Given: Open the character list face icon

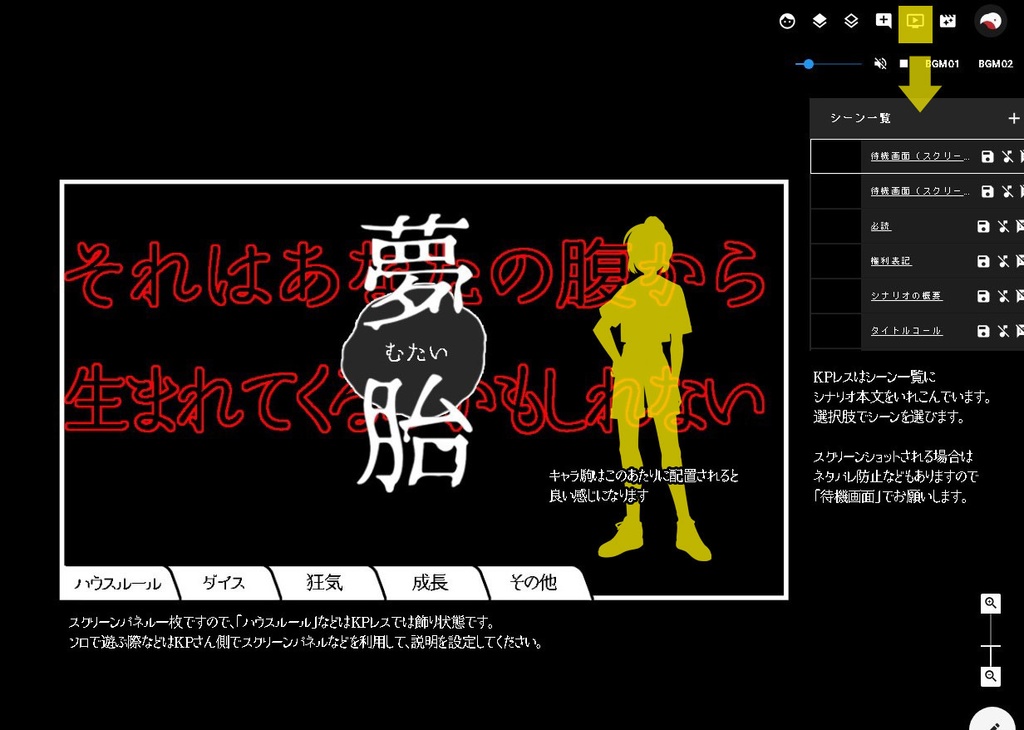Looking at the screenshot, I should (788, 22).
